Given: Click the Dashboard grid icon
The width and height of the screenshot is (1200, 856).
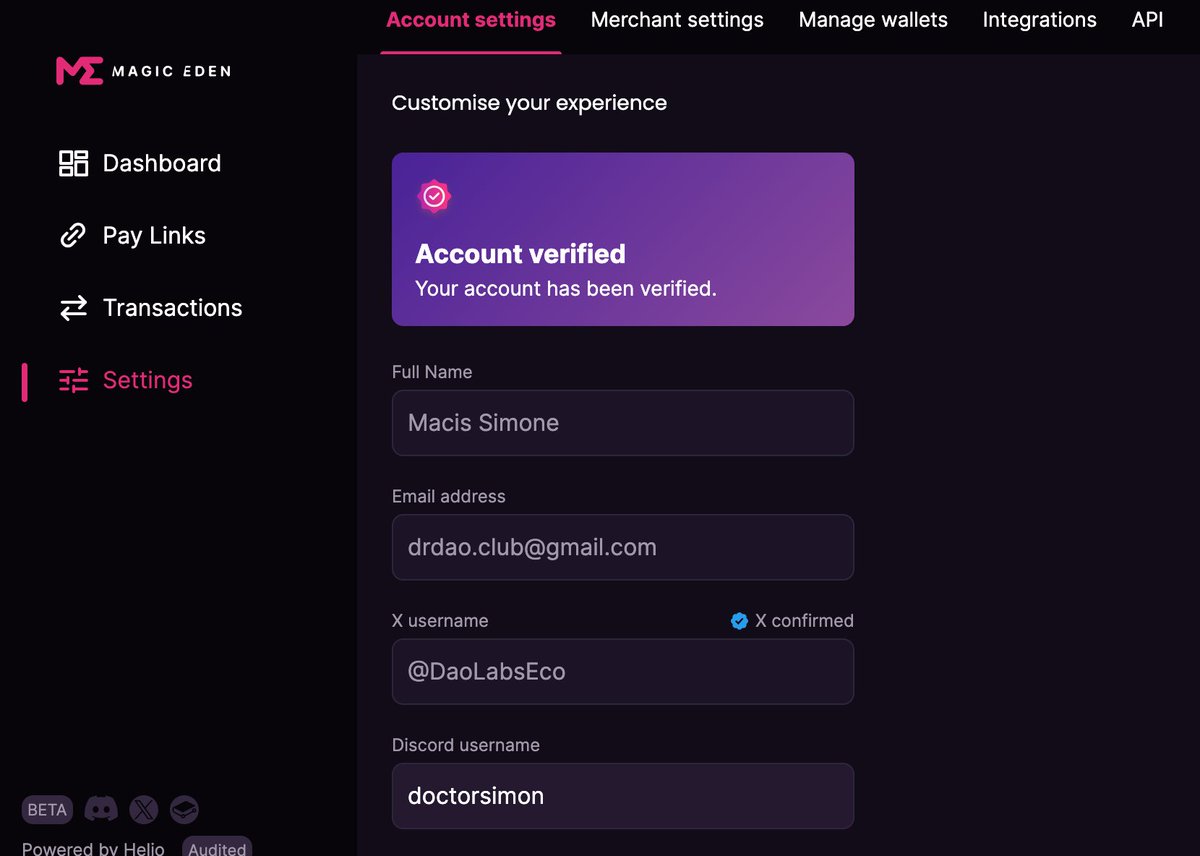Looking at the screenshot, I should (x=74, y=163).
